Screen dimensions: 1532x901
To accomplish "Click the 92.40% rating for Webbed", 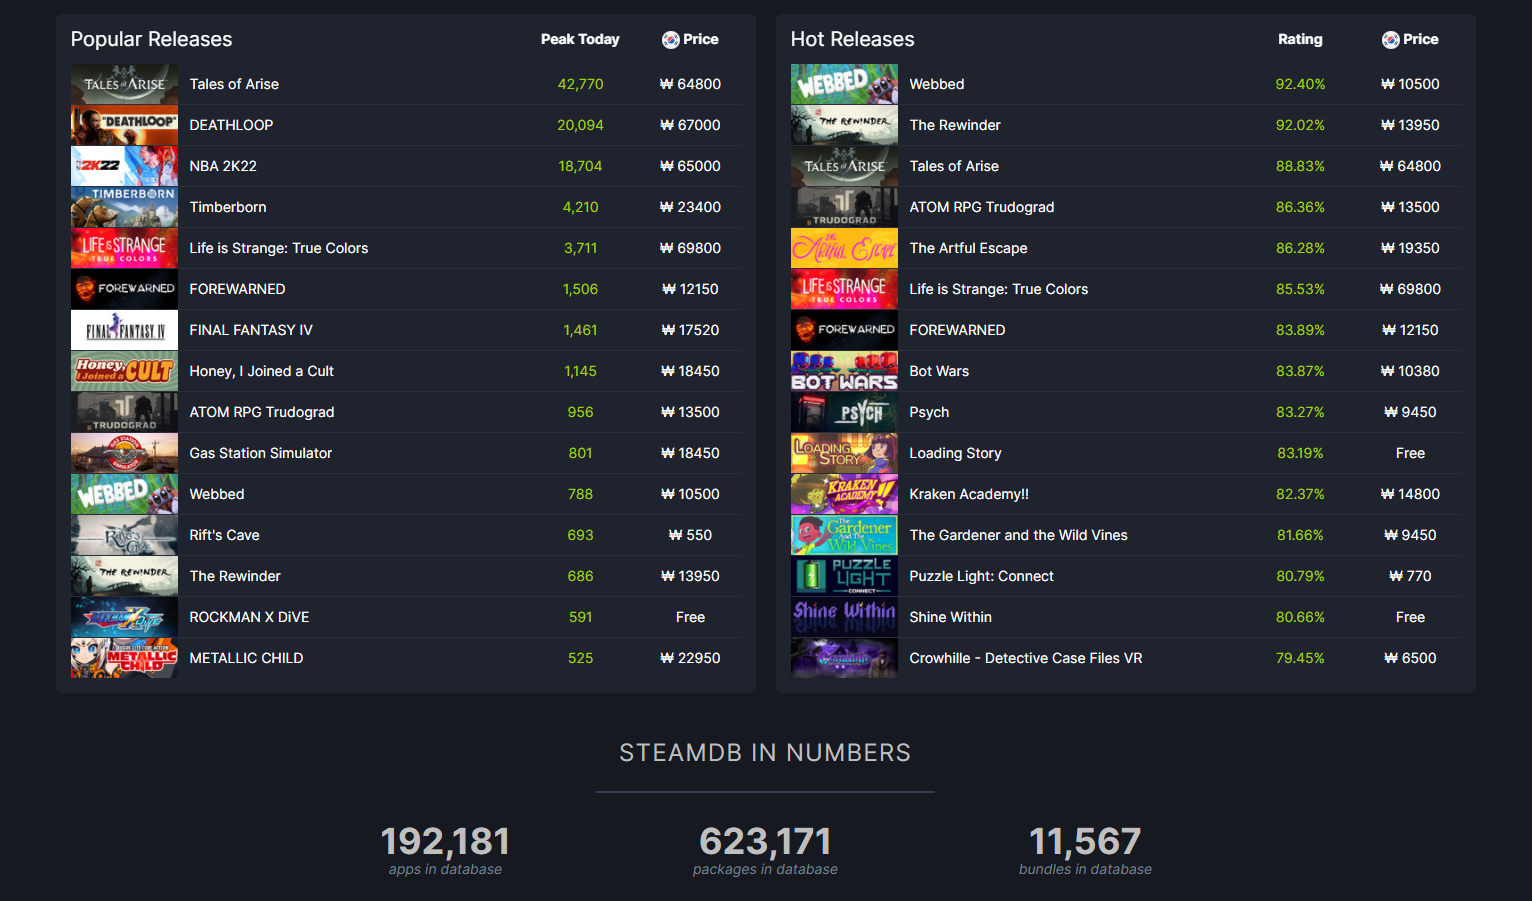I will click(1300, 84).
